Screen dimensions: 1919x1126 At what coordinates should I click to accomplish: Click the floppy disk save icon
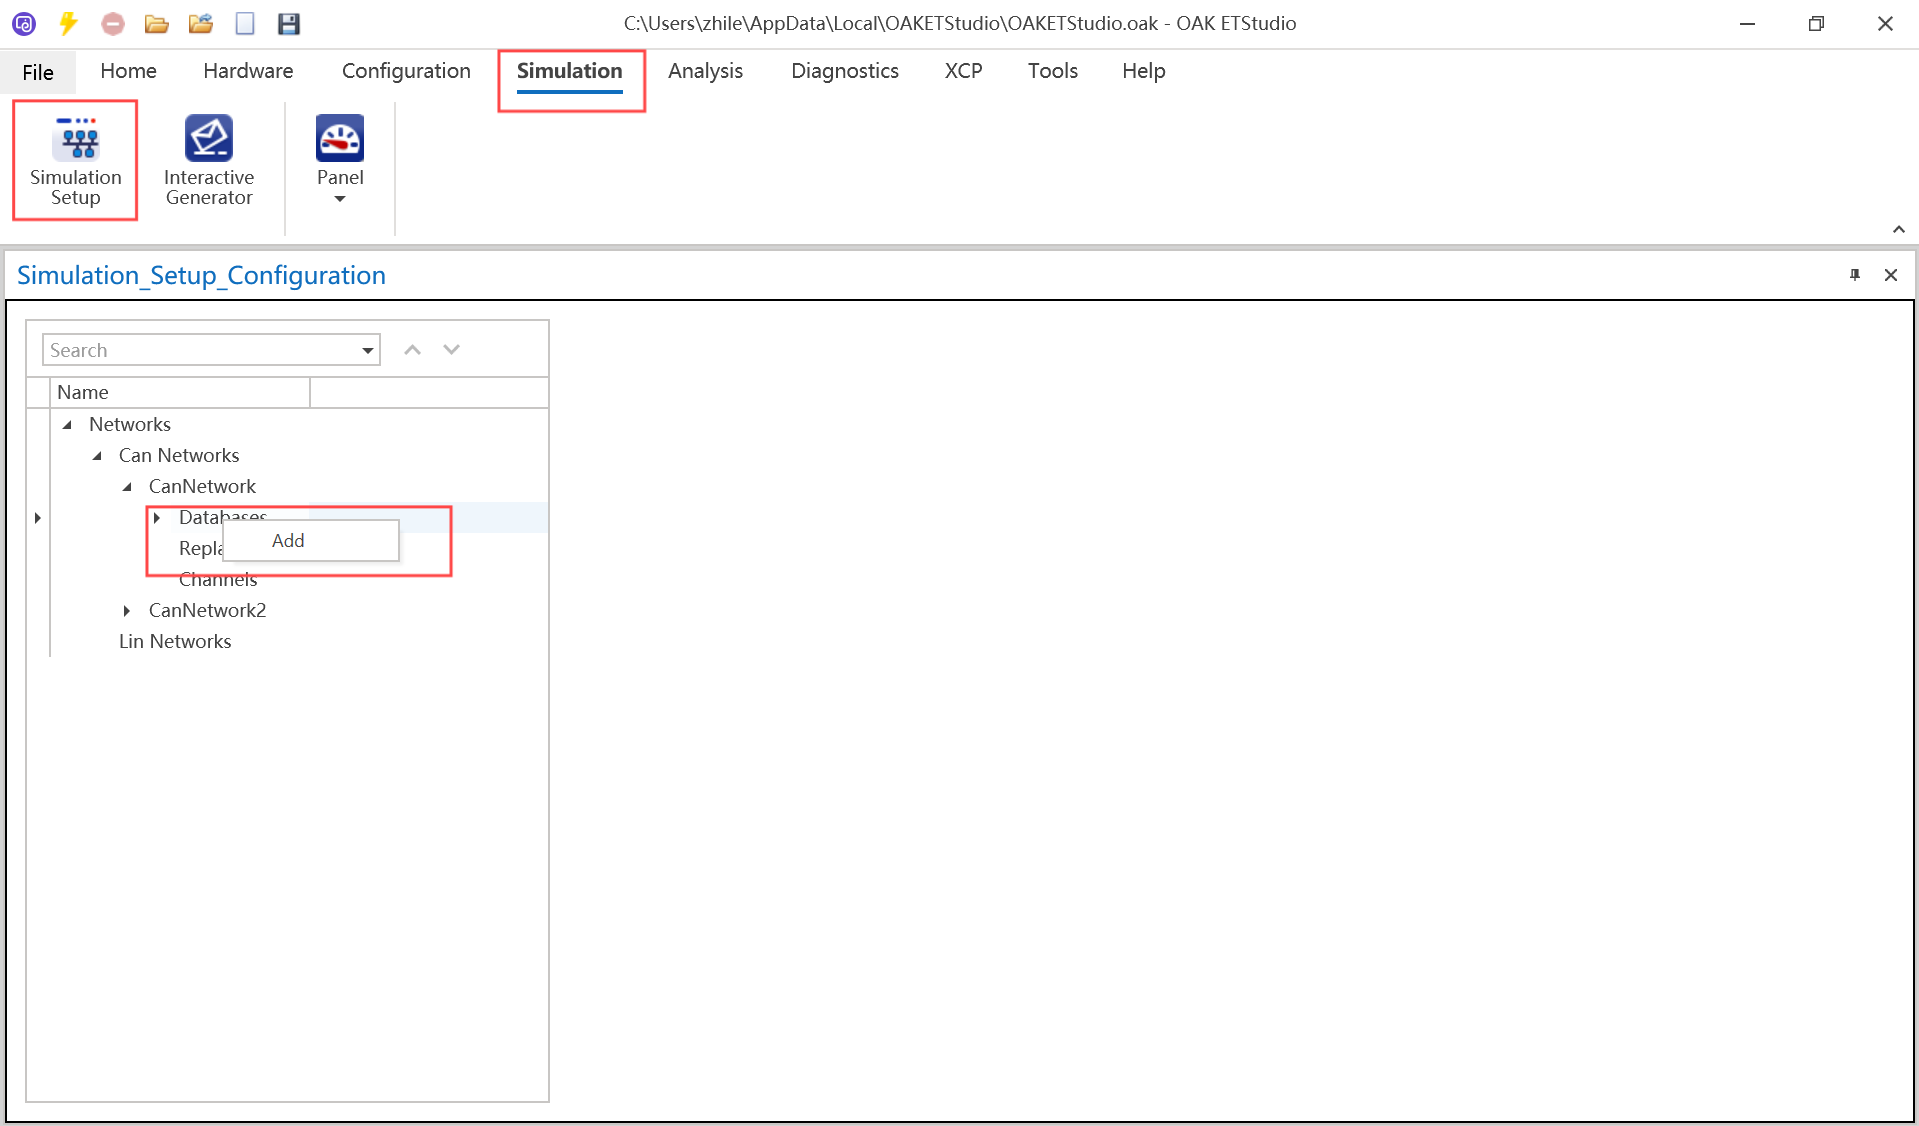tap(289, 23)
